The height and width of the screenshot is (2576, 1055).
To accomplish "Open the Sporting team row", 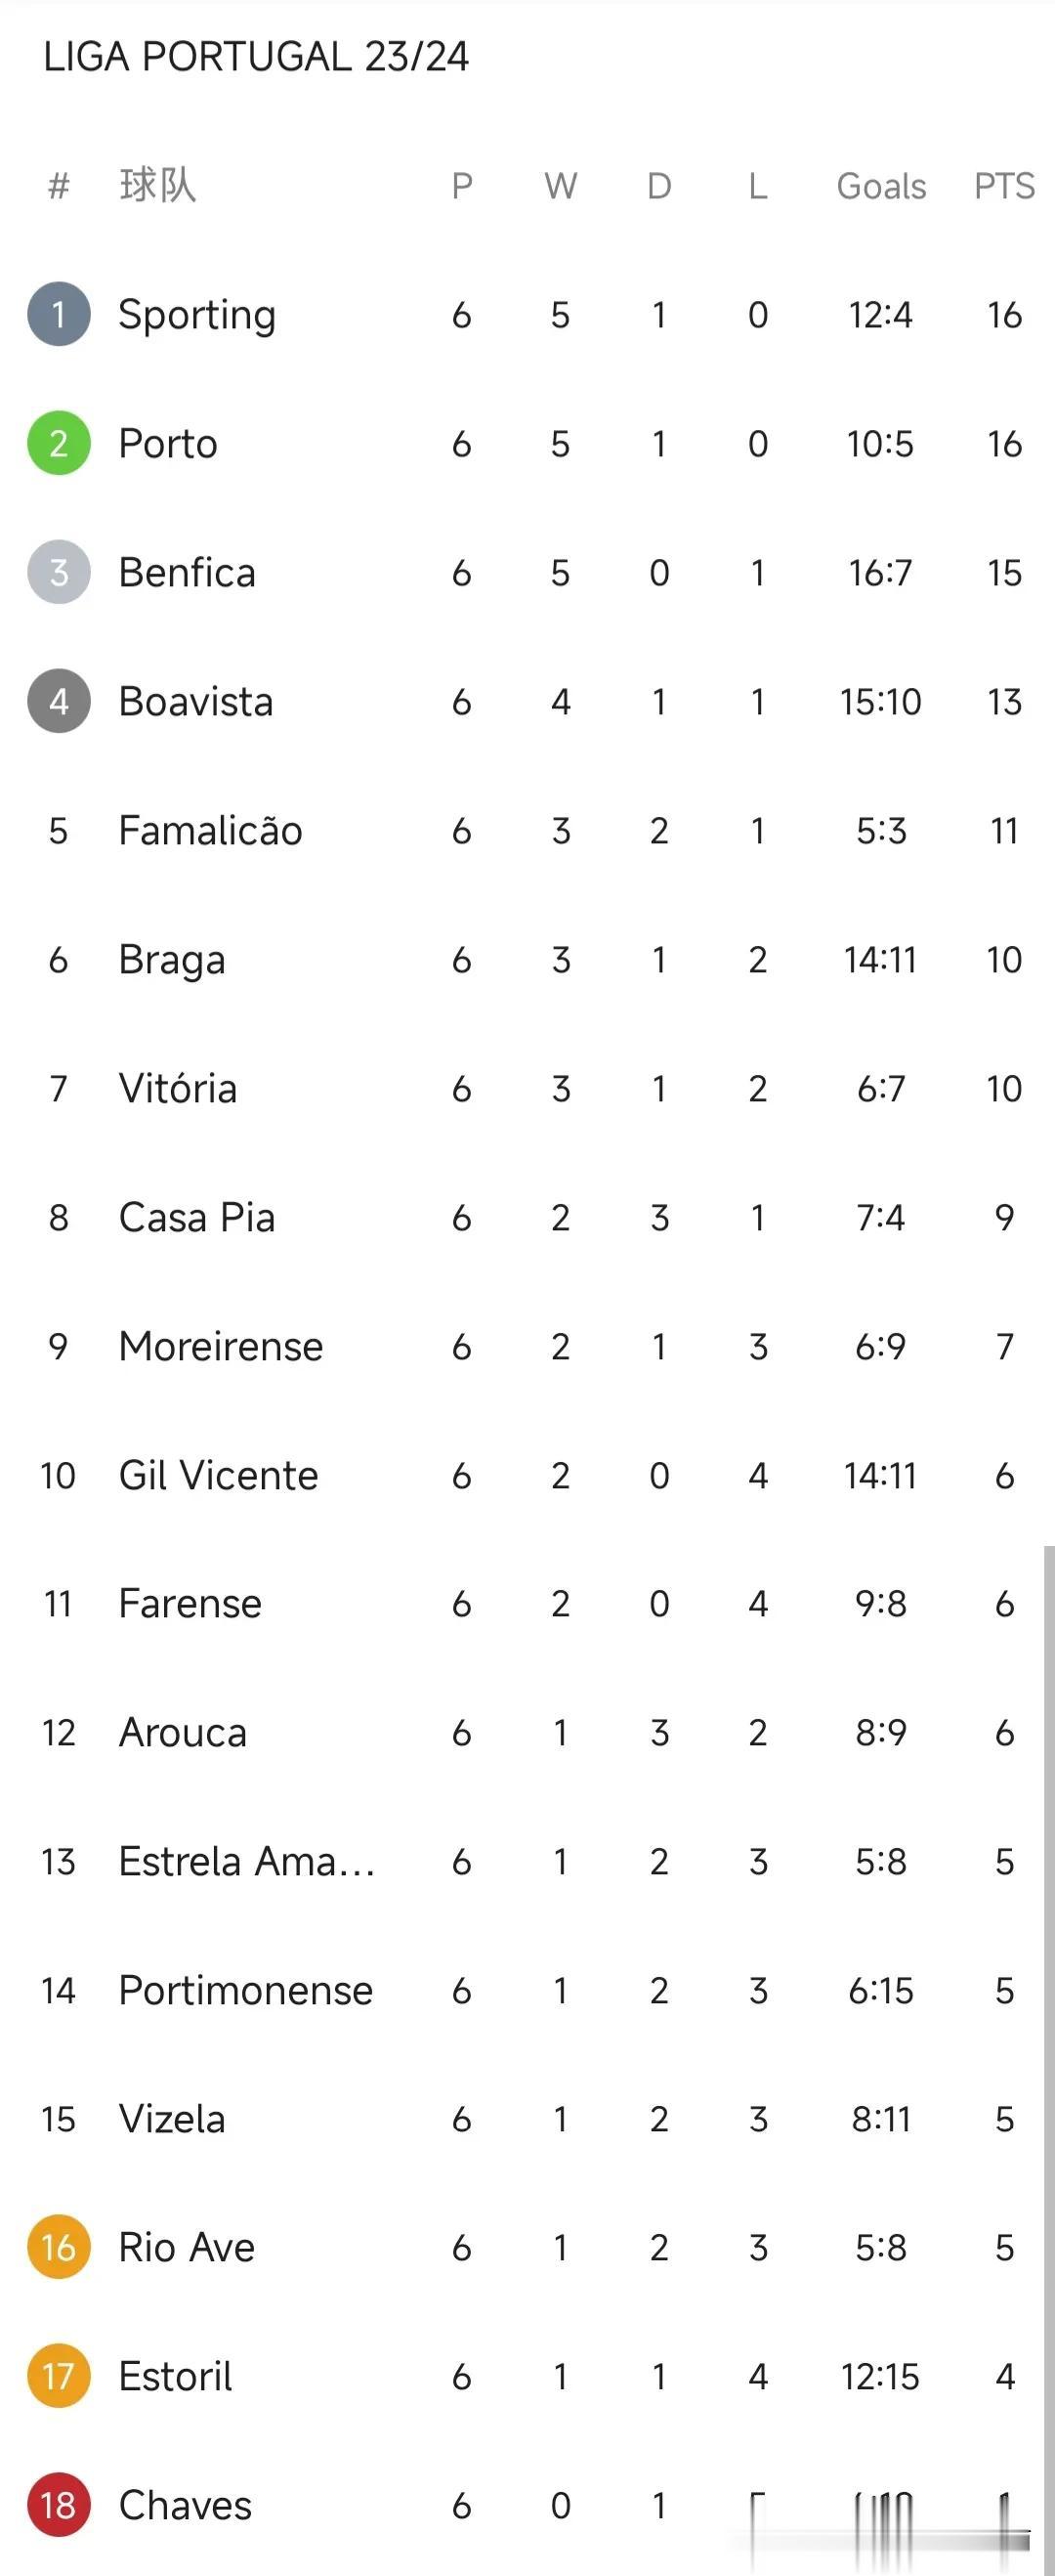I will tap(527, 314).
